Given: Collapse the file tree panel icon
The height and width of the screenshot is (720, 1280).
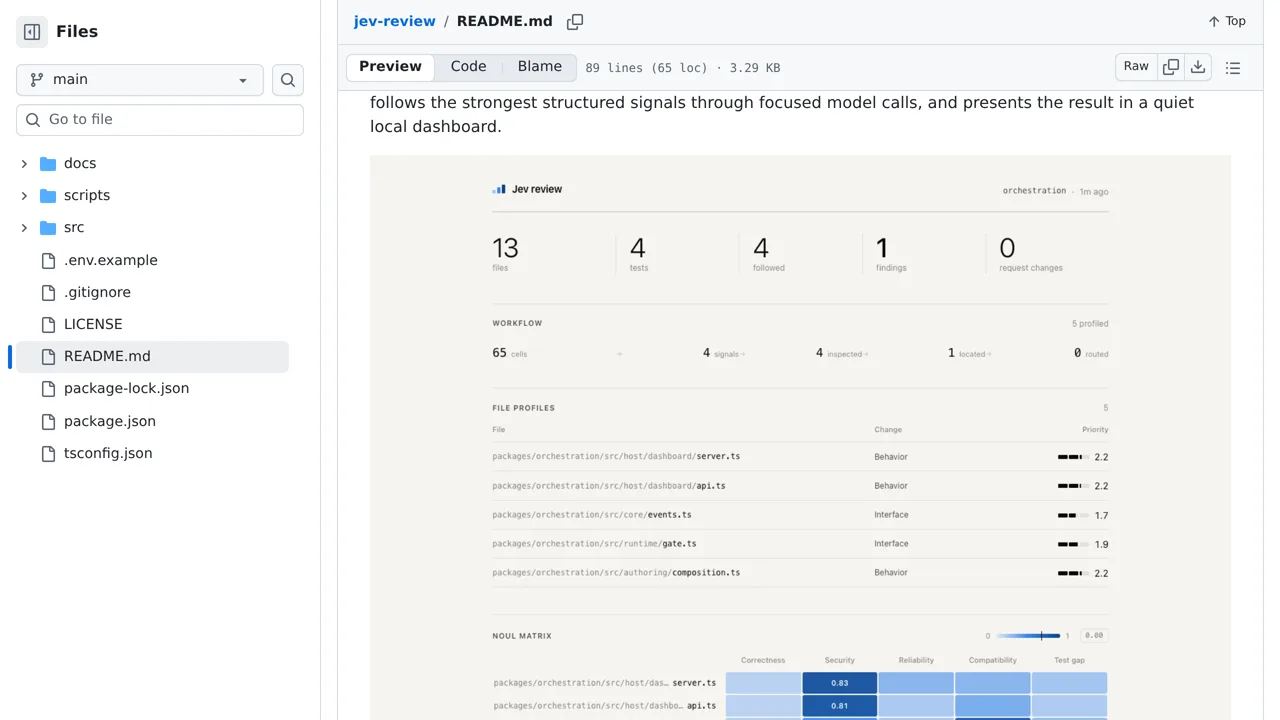Looking at the screenshot, I should point(32,32).
